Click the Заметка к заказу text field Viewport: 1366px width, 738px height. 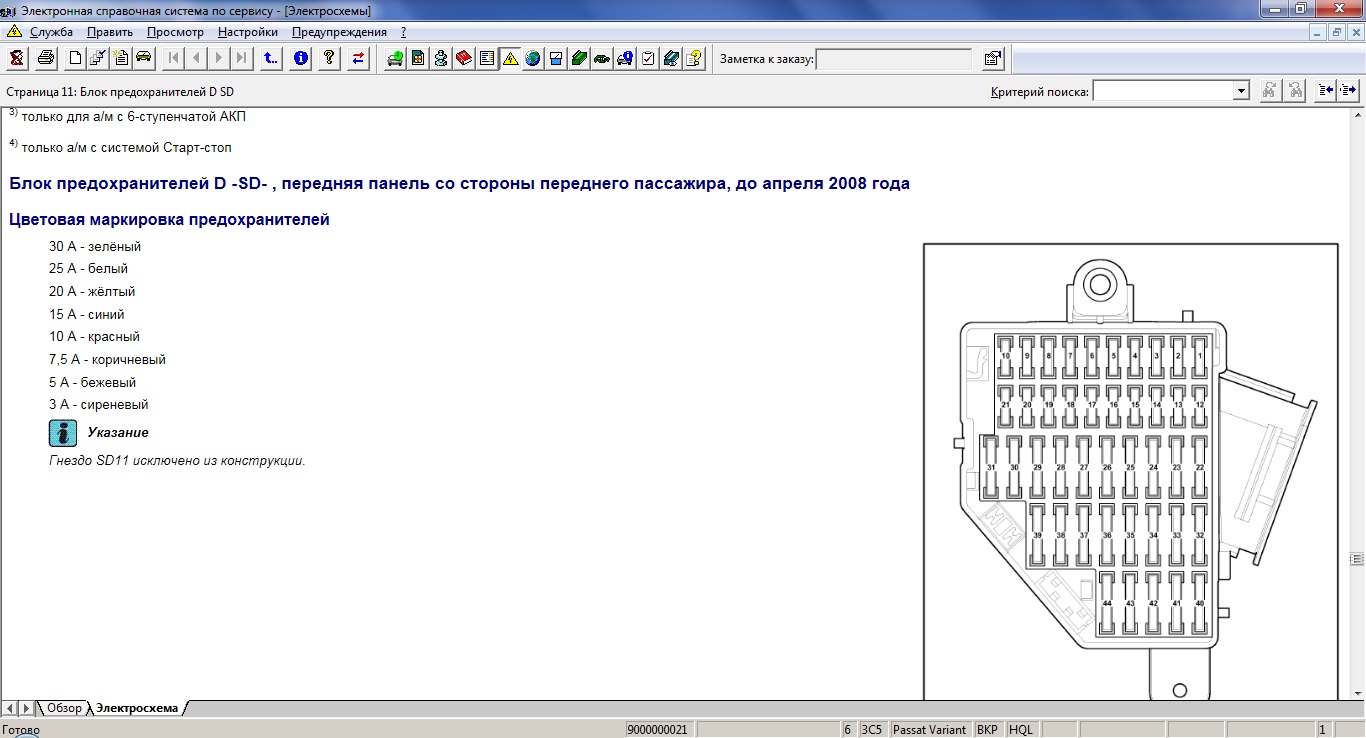coord(894,60)
